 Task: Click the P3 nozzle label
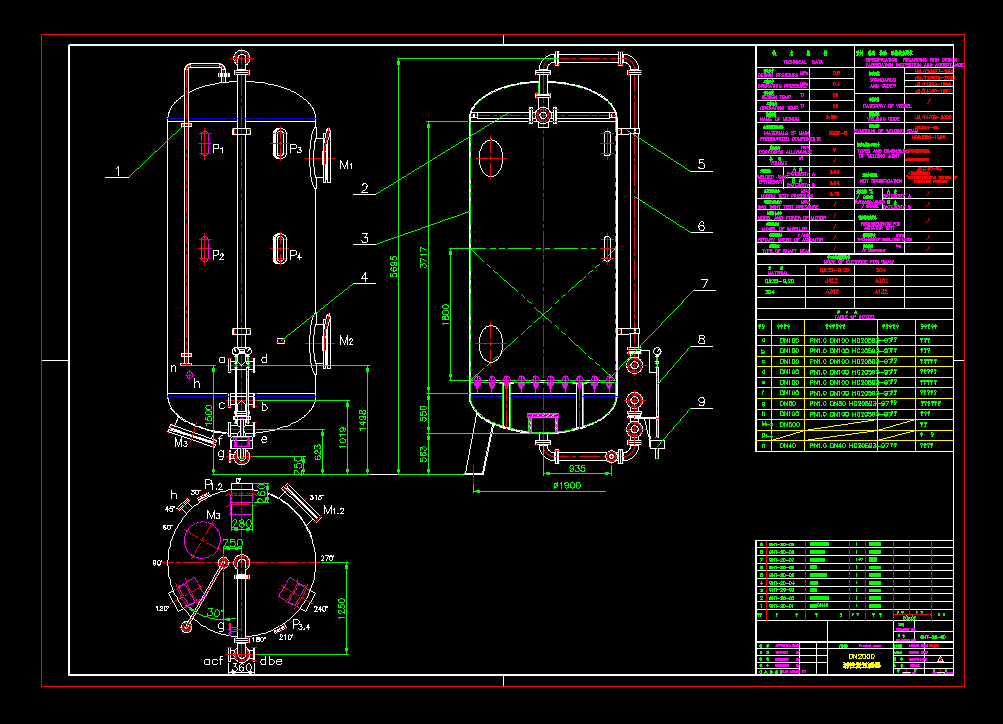[x=296, y=149]
